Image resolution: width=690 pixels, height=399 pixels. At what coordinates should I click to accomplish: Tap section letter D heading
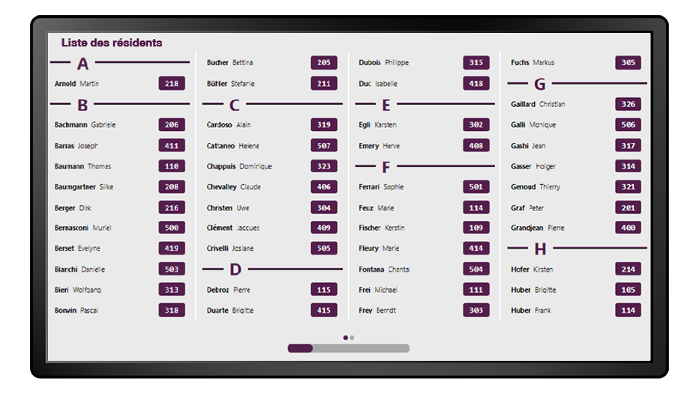(235, 269)
